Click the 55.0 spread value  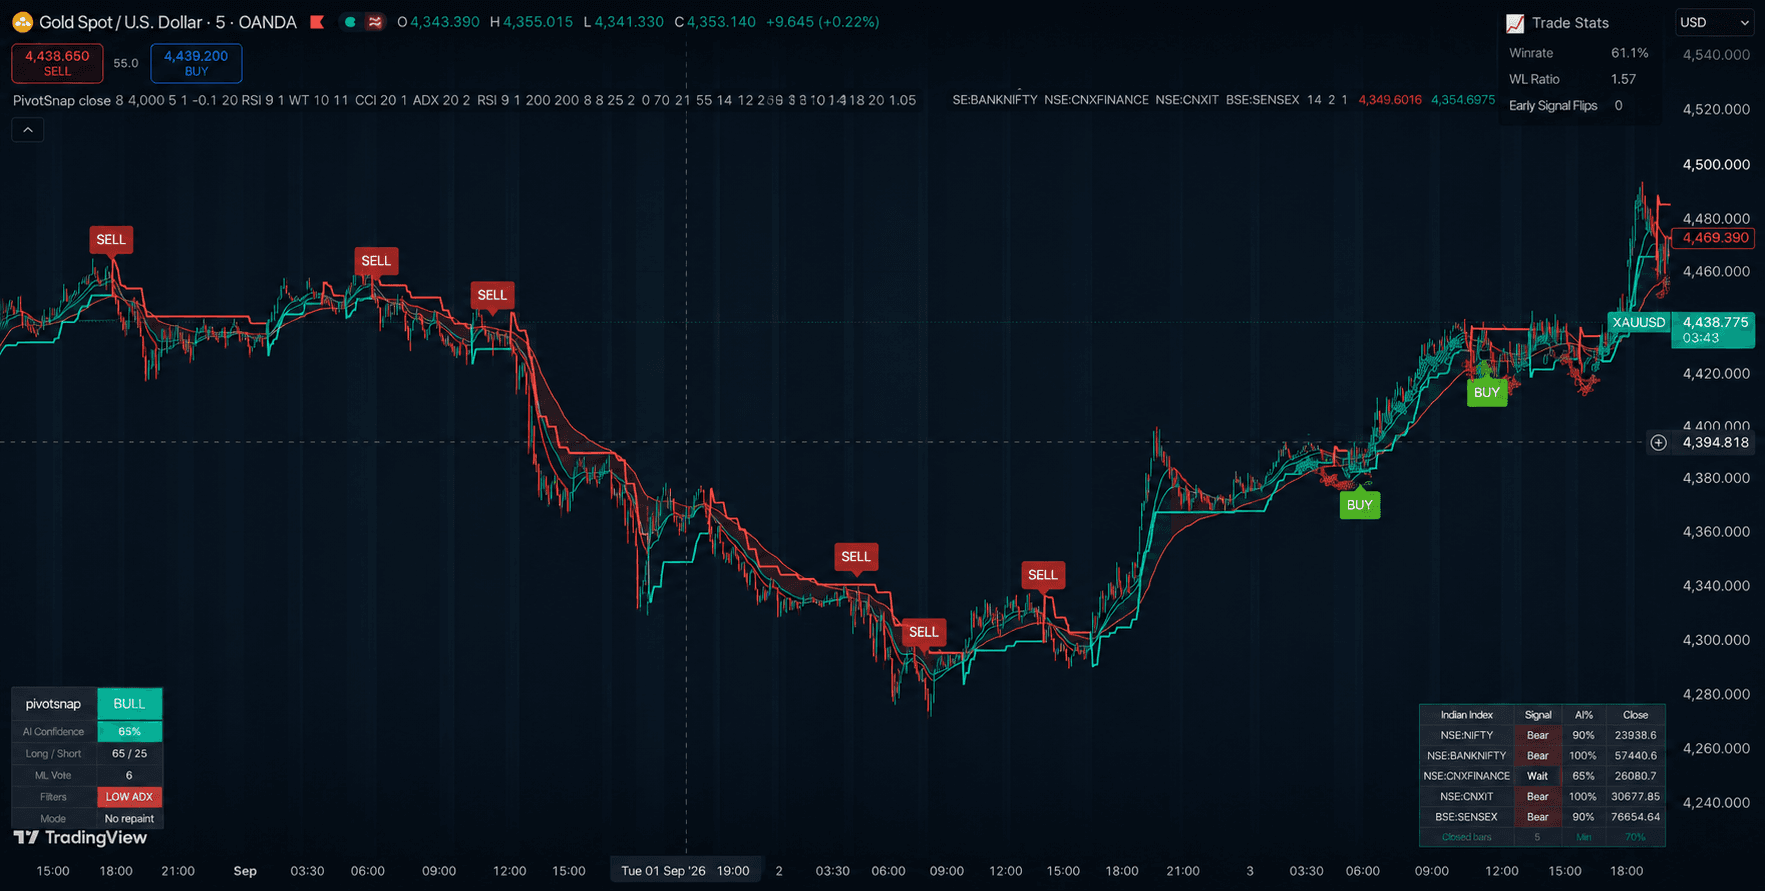[126, 63]
